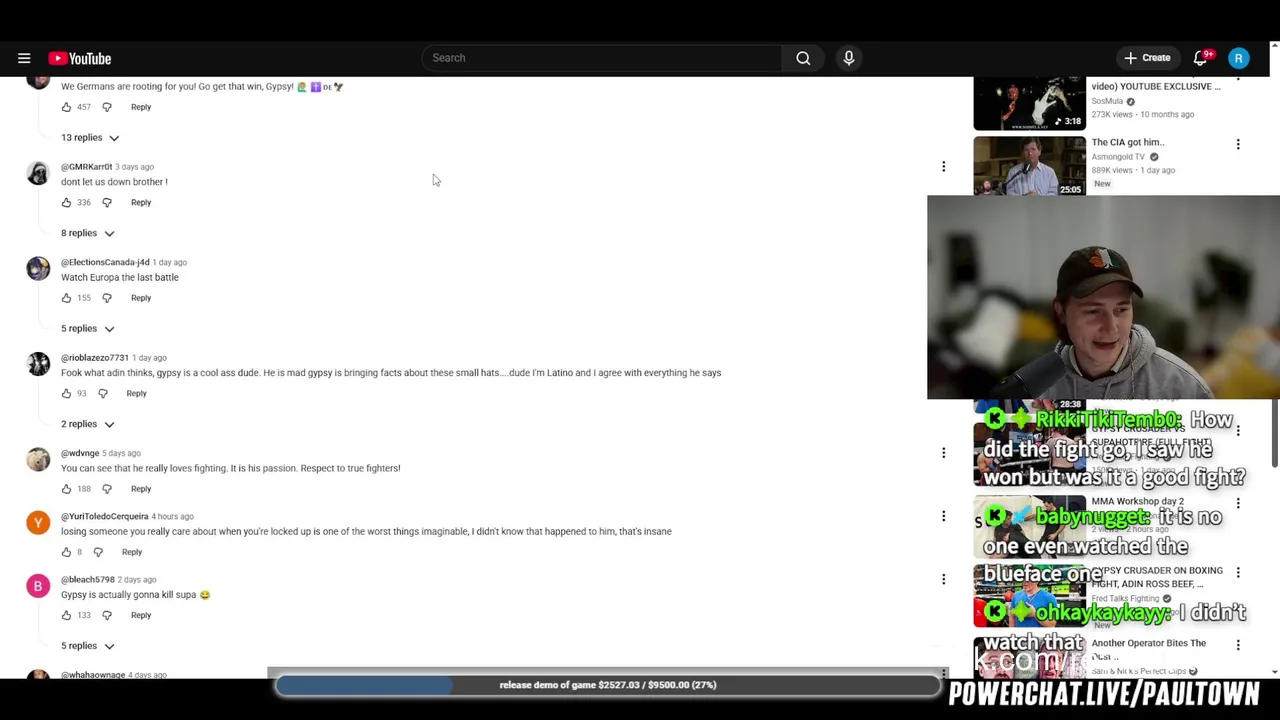This screenshot has width=1280, height=720.
Task: Open @wdvnge channel link
Action: coord(80,453)
